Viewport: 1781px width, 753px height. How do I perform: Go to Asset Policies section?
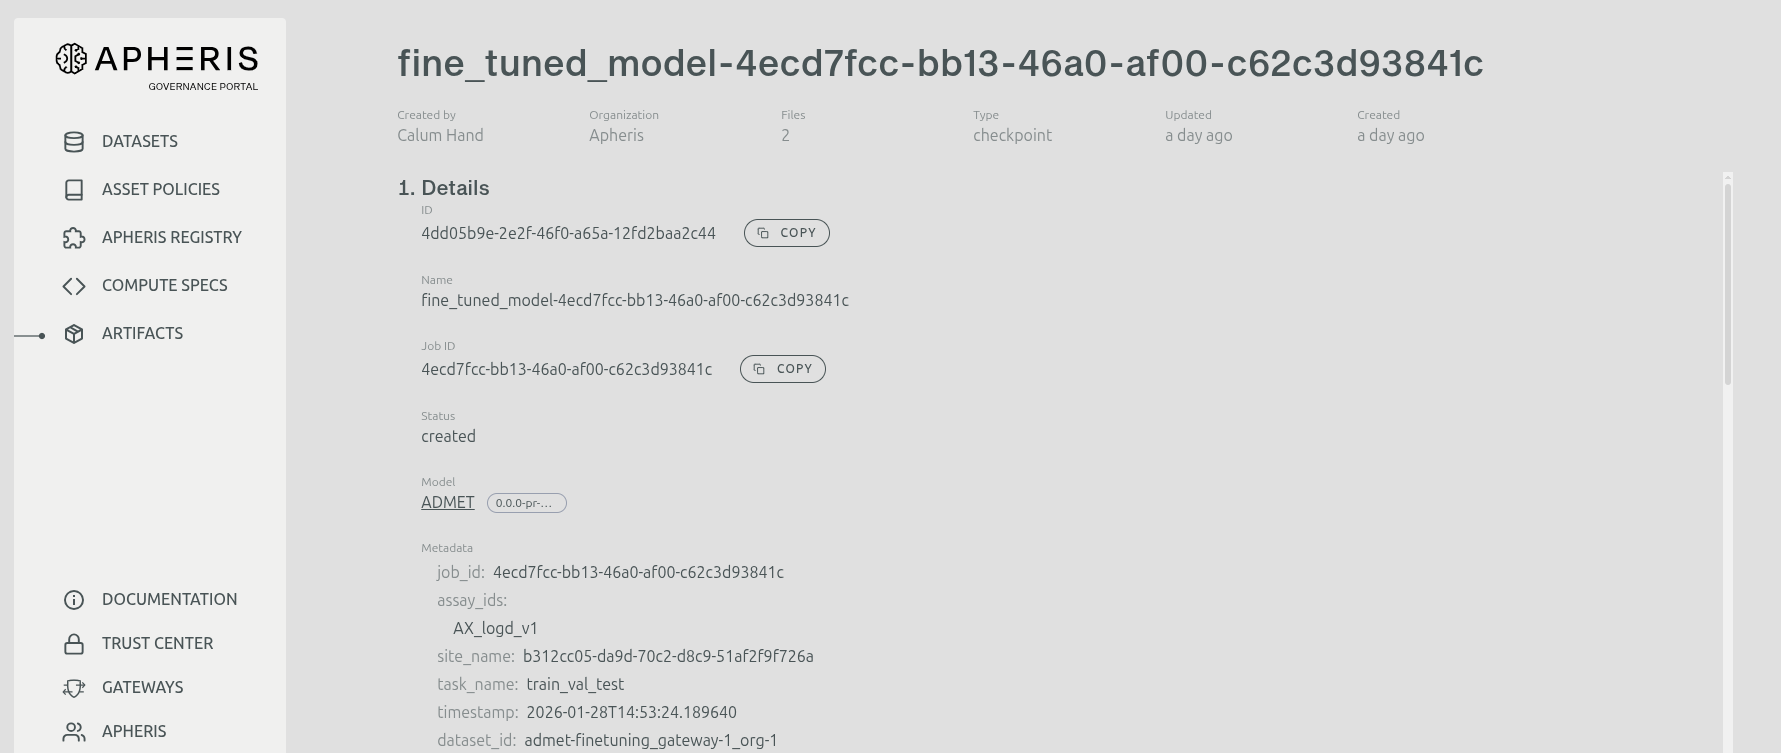pos(161,190)
